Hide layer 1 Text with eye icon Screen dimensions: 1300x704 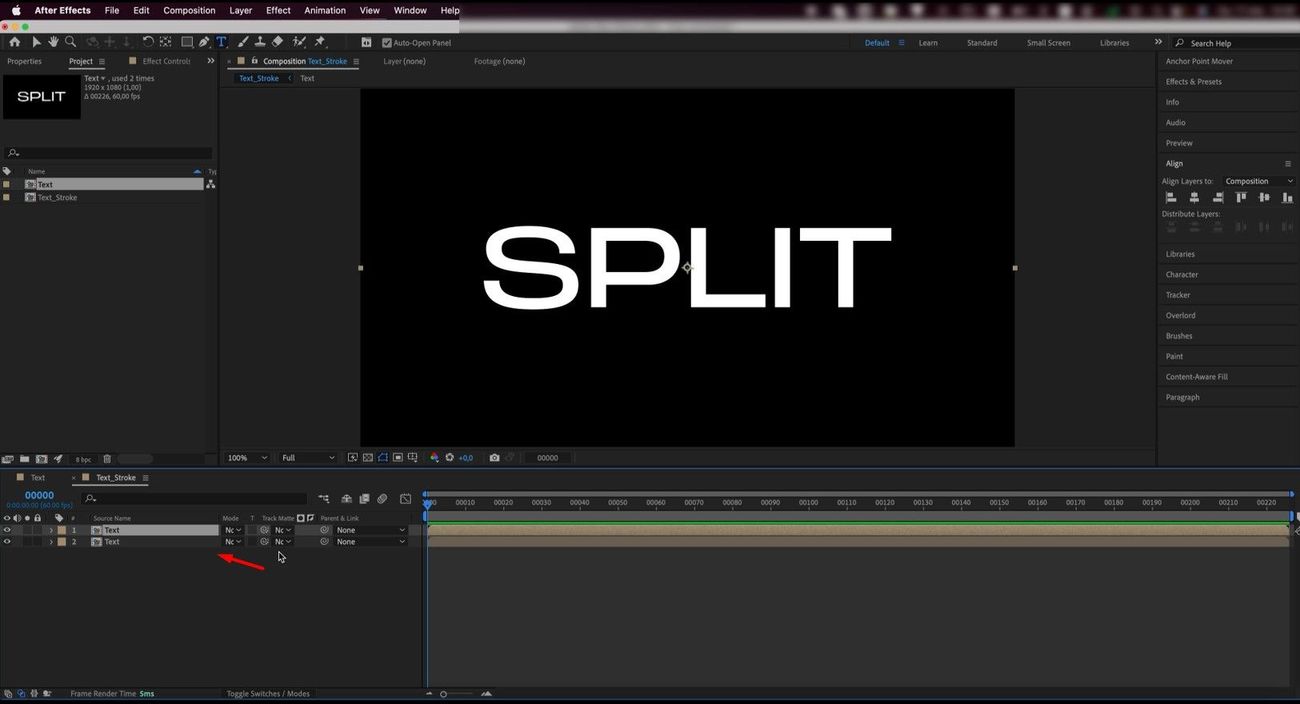coord(7,530)
